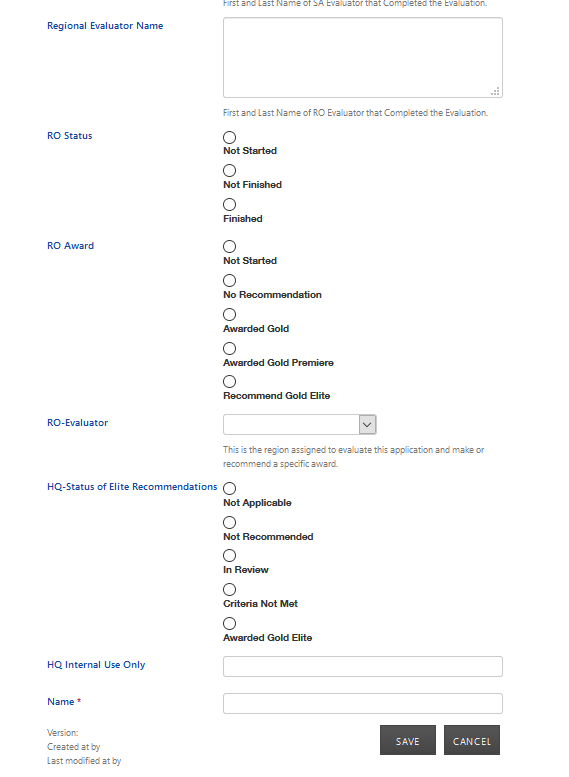Screen dimensions: 569x777
Task: Focus the HQ Internal Use Only field
Action: point(363,666)
